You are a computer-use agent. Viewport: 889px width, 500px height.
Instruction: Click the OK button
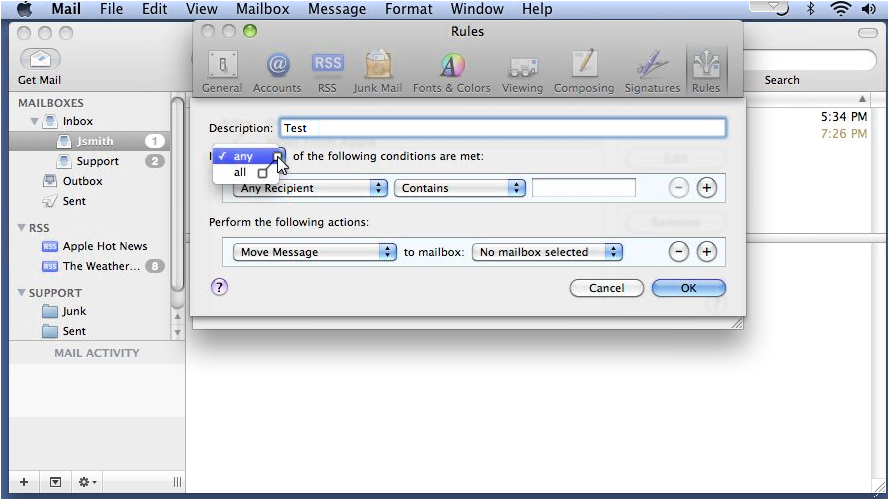pyautogui.click(x=688, y=288)
